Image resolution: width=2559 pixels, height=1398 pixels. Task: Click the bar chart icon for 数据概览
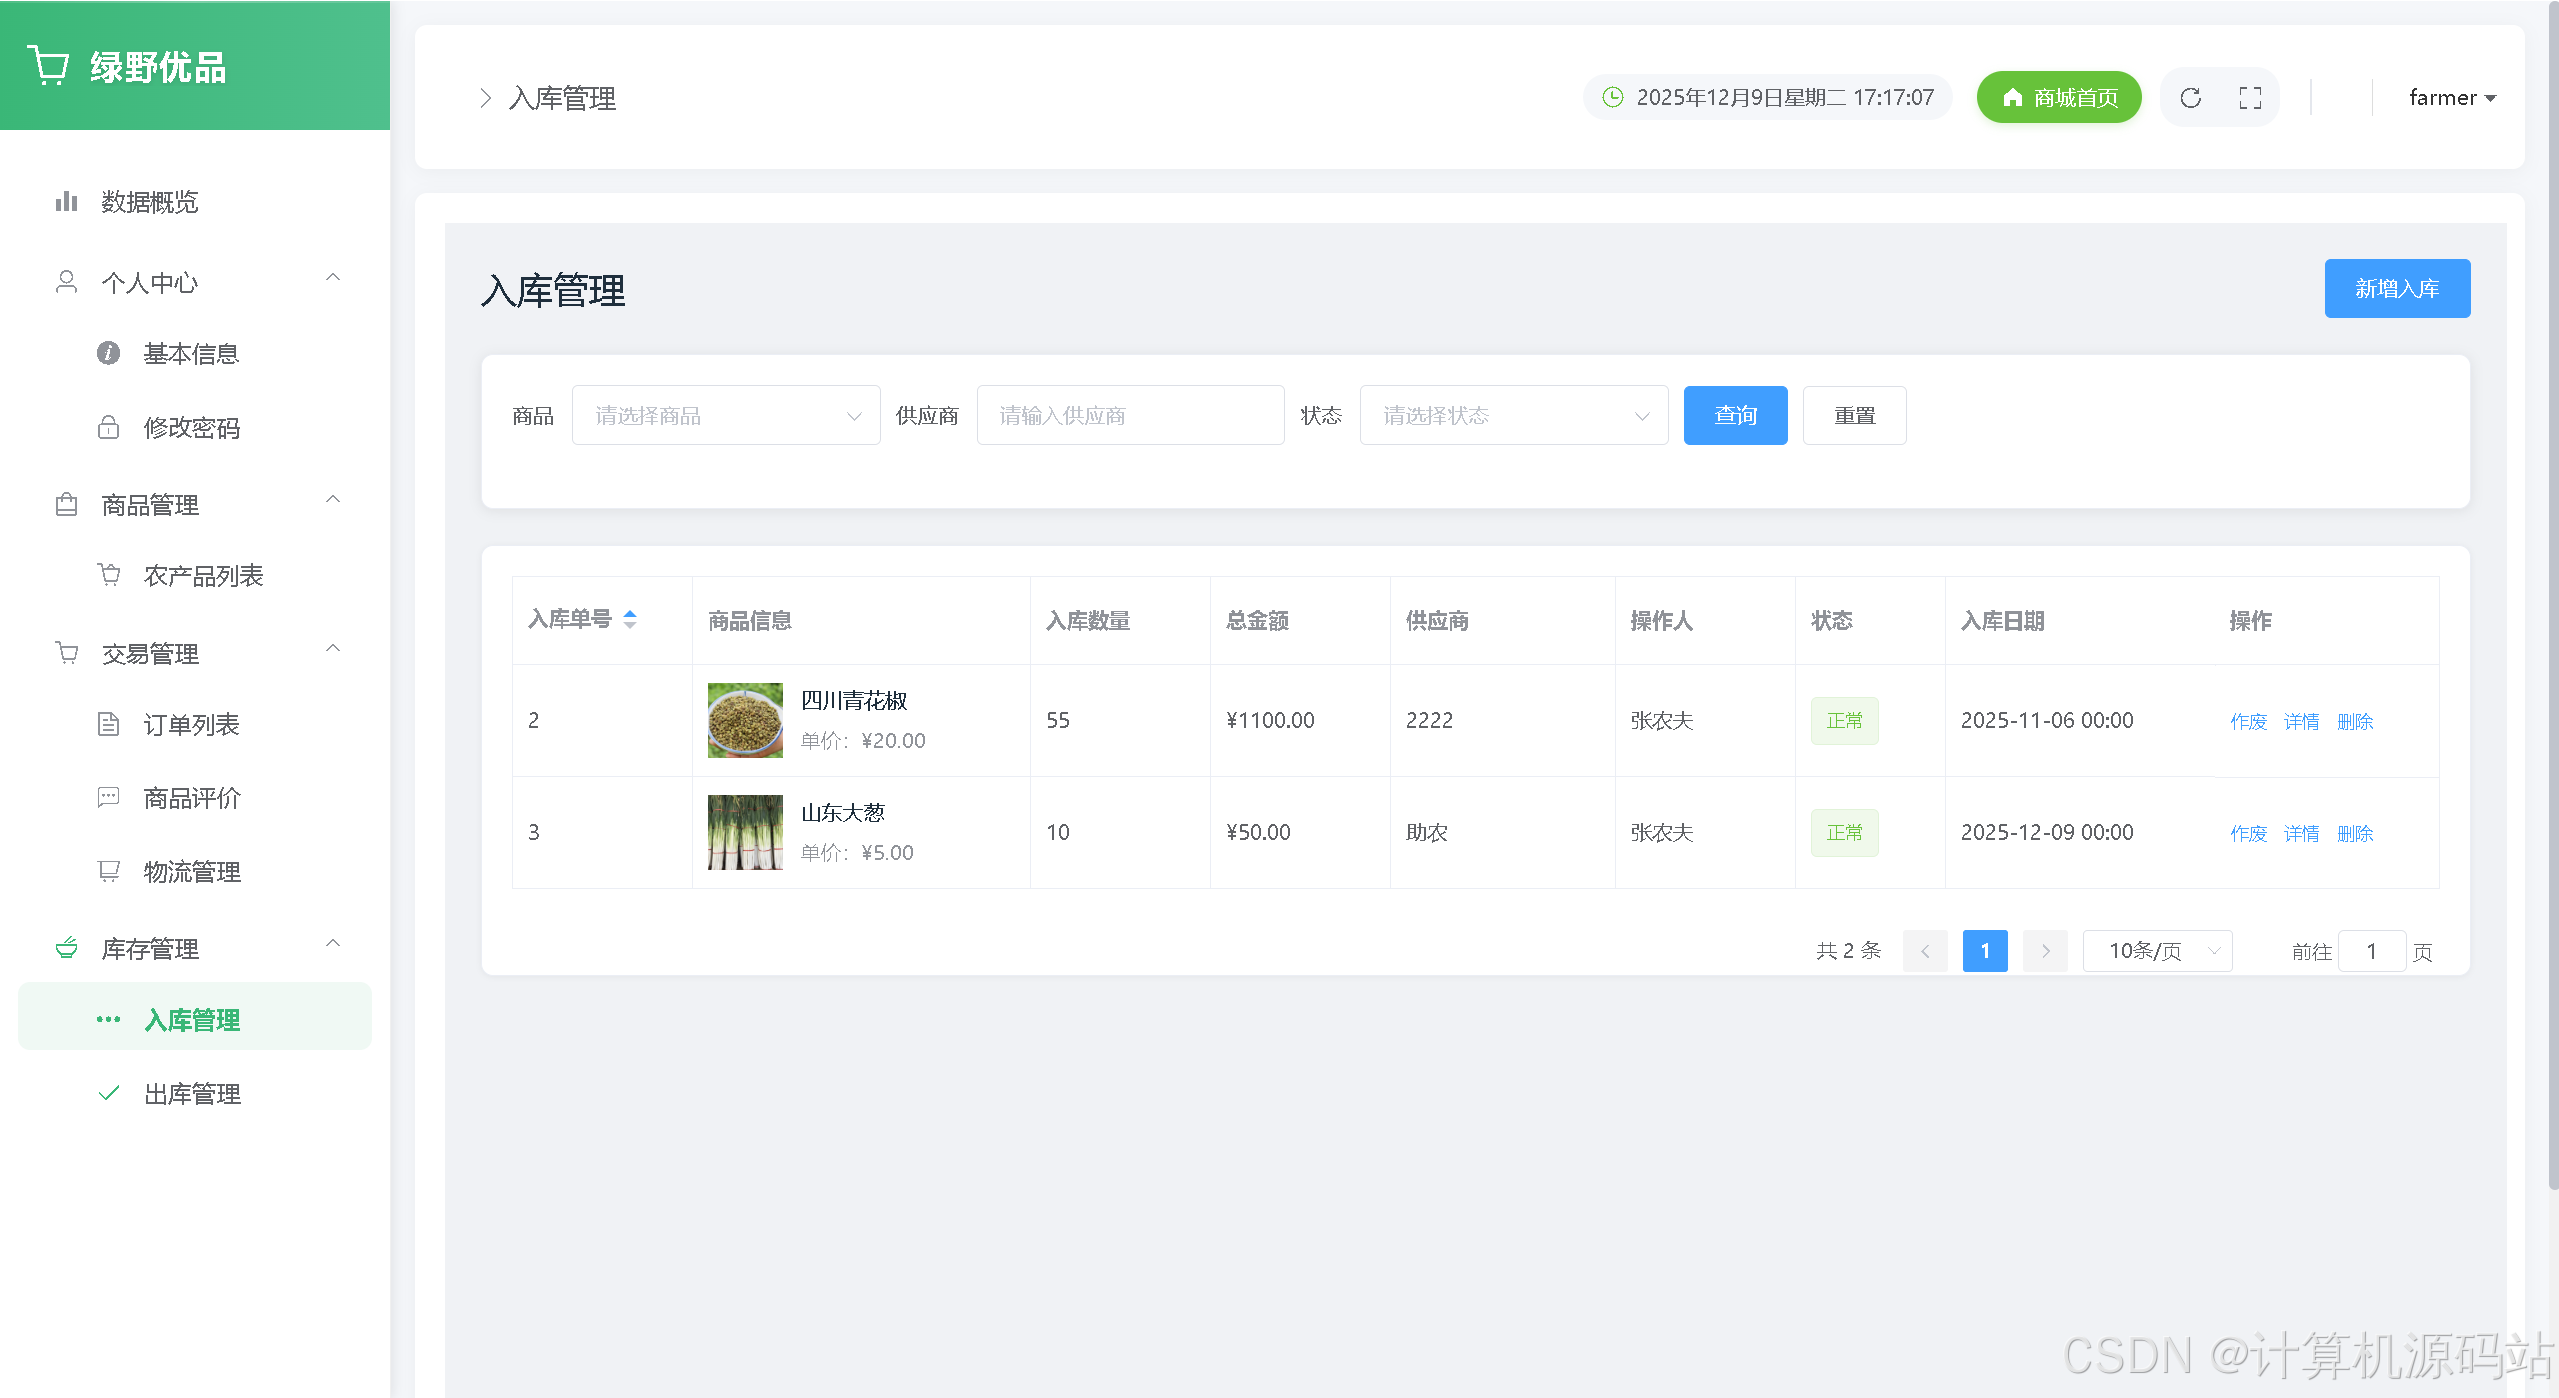tap(66, 202)
